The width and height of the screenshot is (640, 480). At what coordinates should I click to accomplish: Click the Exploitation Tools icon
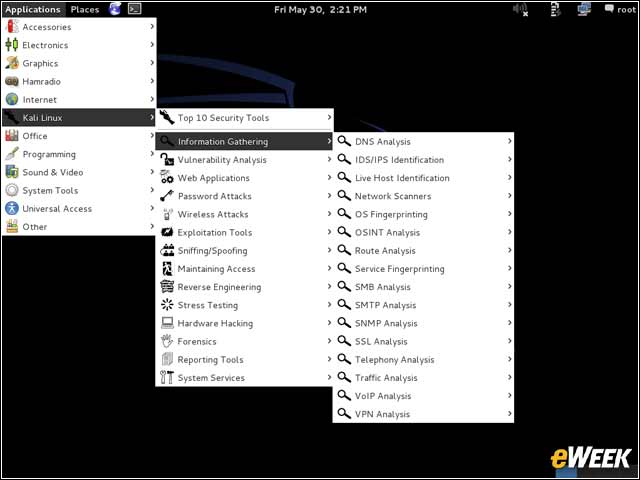[167, 232]
